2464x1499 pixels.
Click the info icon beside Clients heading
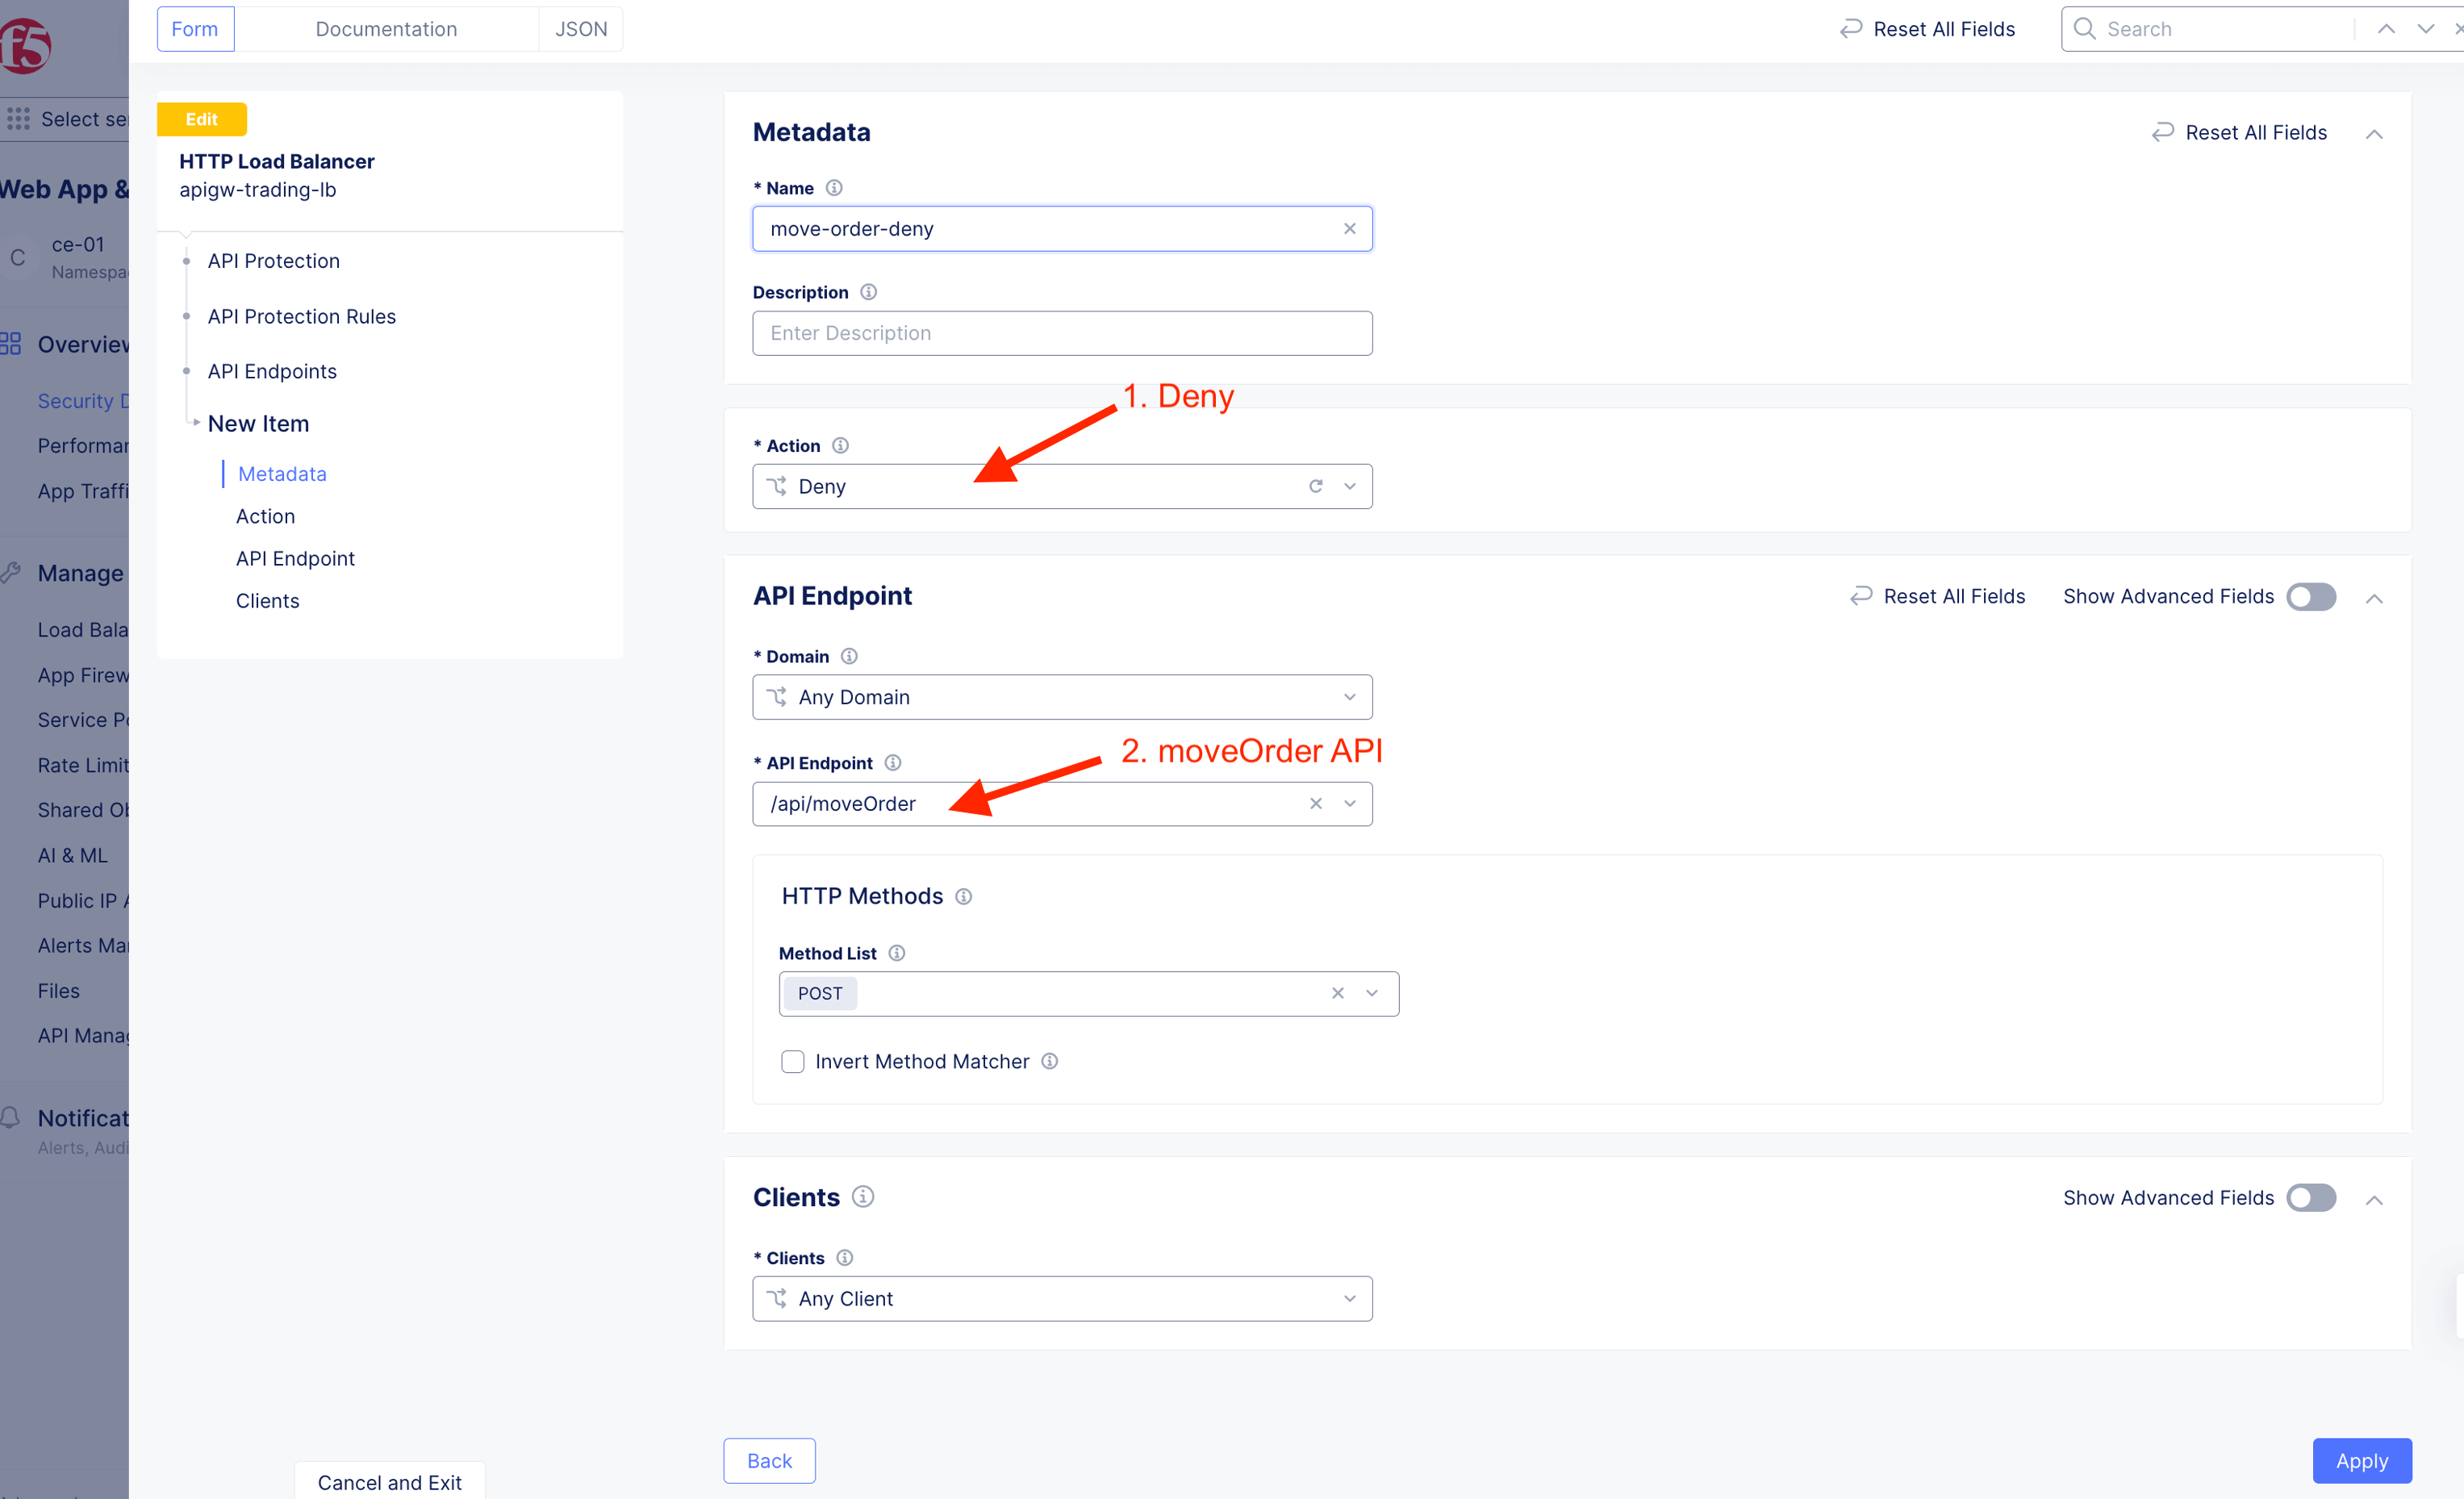pyautogui.click(x=863, y=1197)
